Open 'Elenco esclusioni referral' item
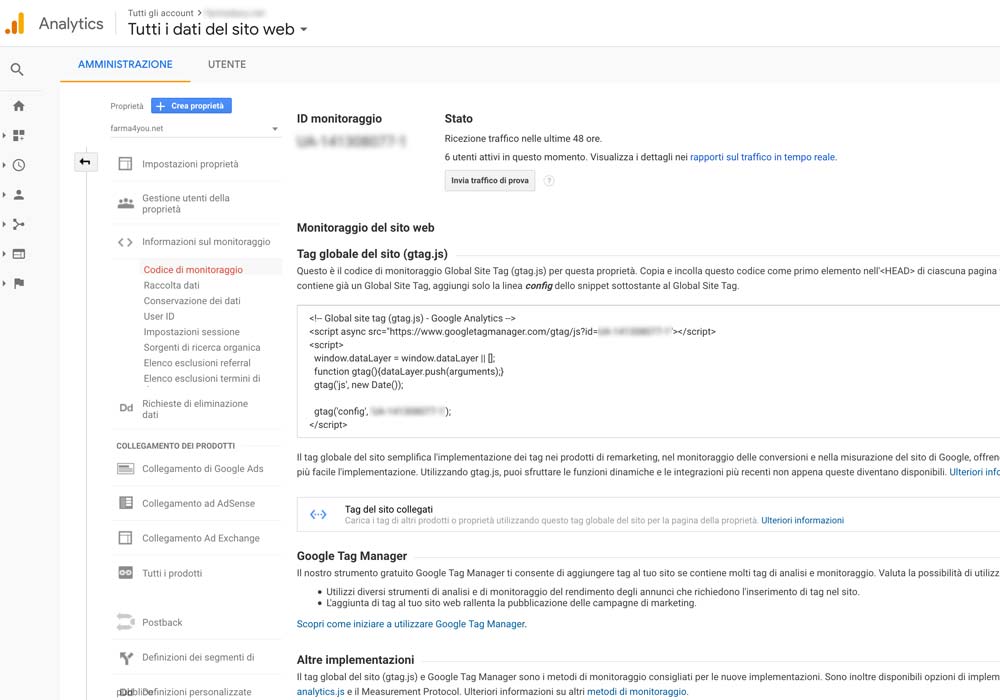This screenshot has width=1000, height=700. (197, 363)
